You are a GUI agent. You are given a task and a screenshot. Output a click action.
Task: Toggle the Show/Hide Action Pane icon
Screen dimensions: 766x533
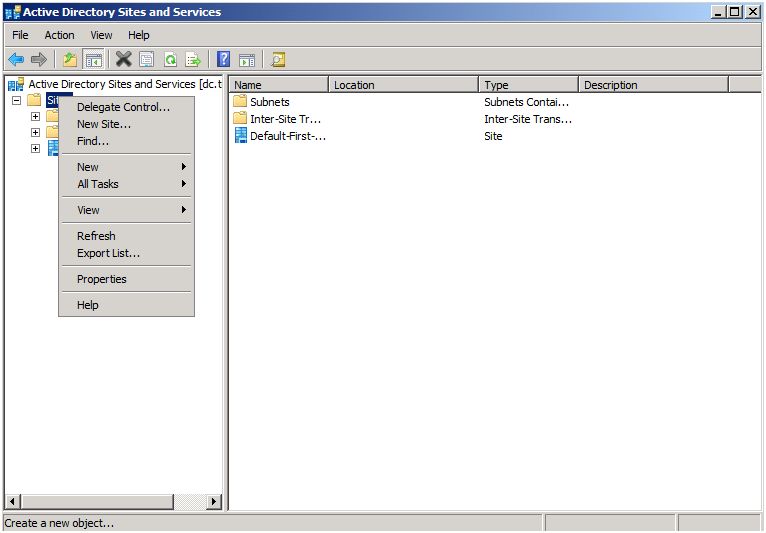247,60
